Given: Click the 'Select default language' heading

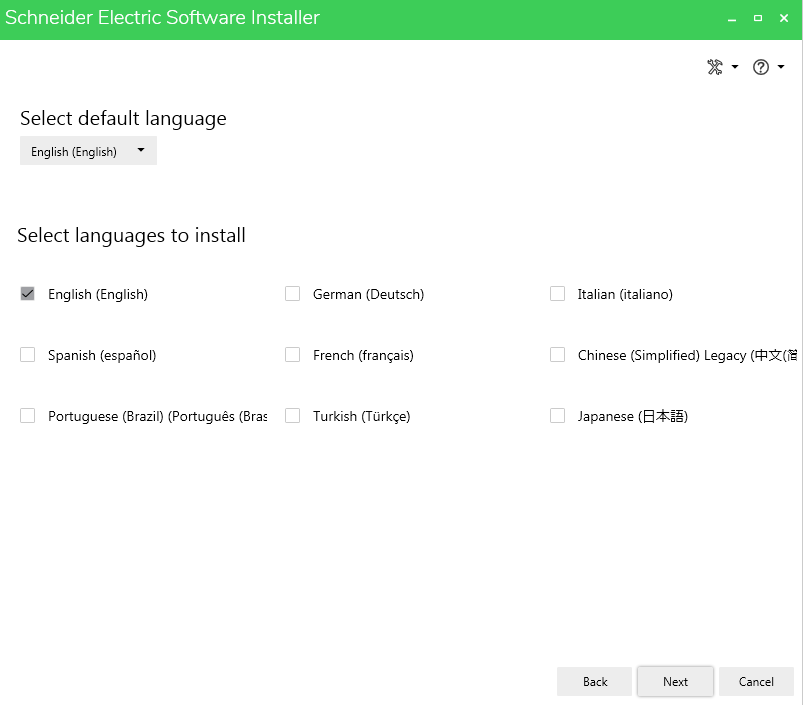Looking at the screenshot, I should tap(123, 119).
